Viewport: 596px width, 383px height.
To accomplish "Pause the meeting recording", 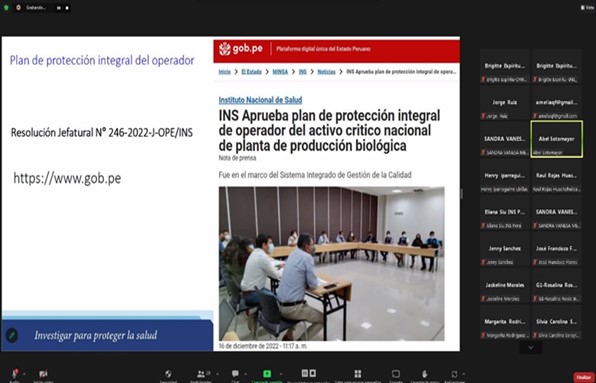I will tap(59, 8).
